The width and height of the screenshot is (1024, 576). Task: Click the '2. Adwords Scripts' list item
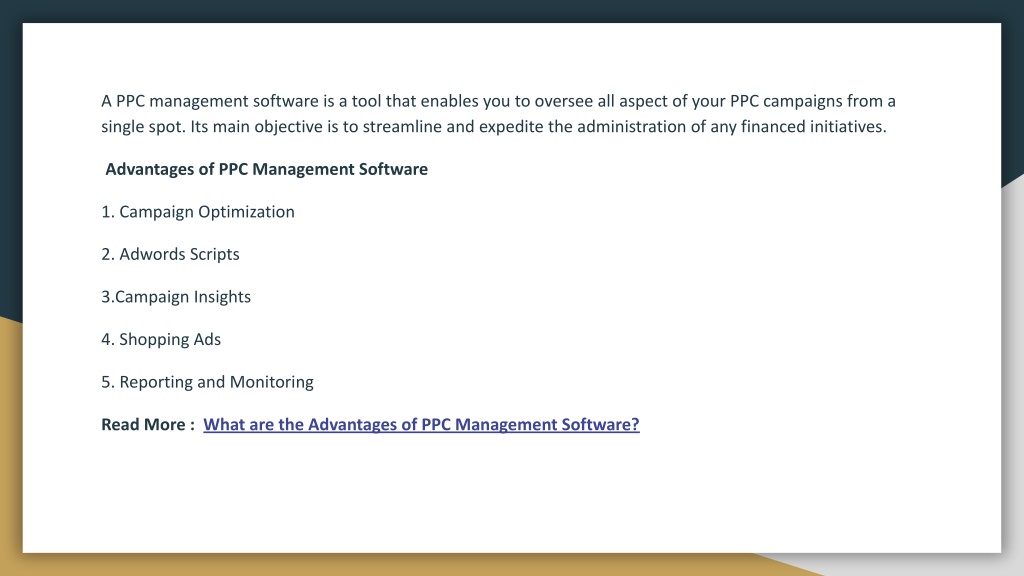(170, 254)
